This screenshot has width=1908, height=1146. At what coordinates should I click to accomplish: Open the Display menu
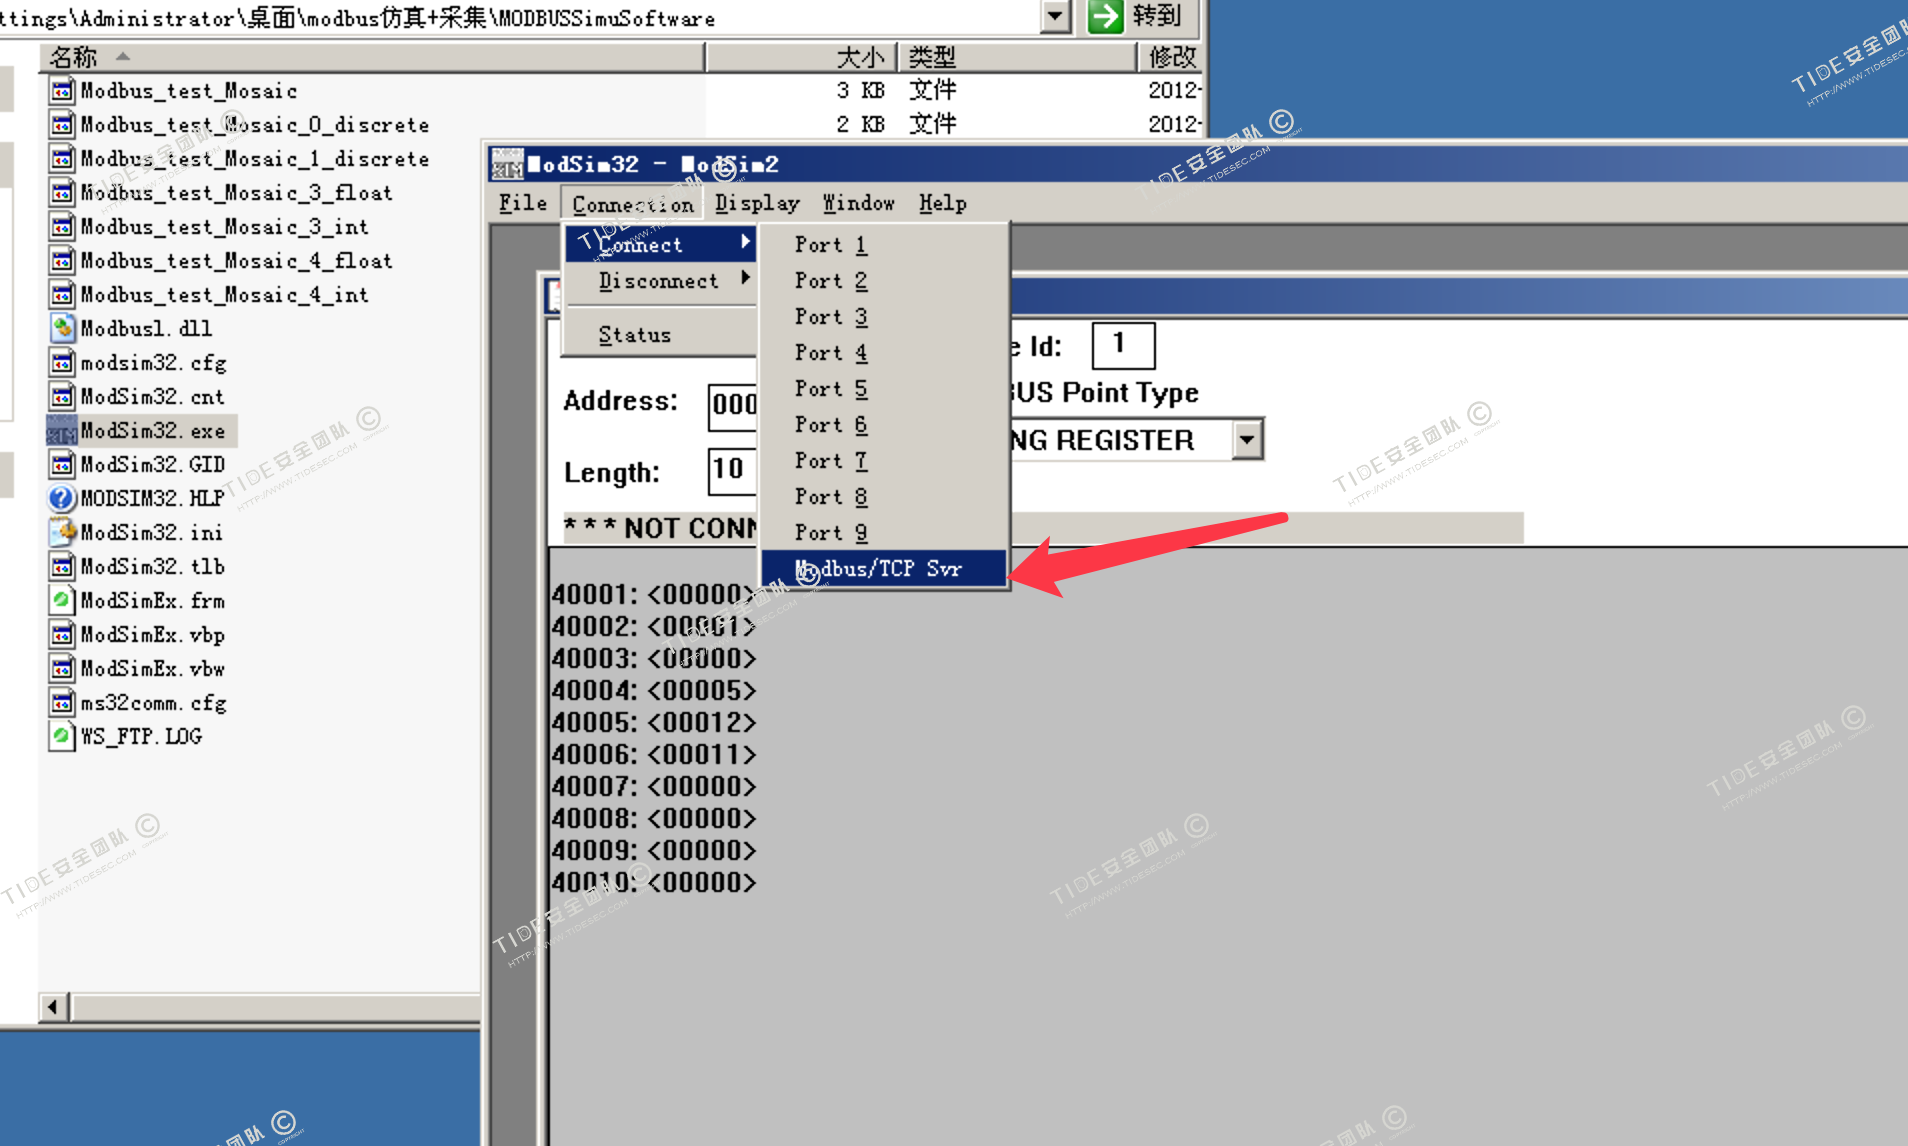[x=757, y=203]
